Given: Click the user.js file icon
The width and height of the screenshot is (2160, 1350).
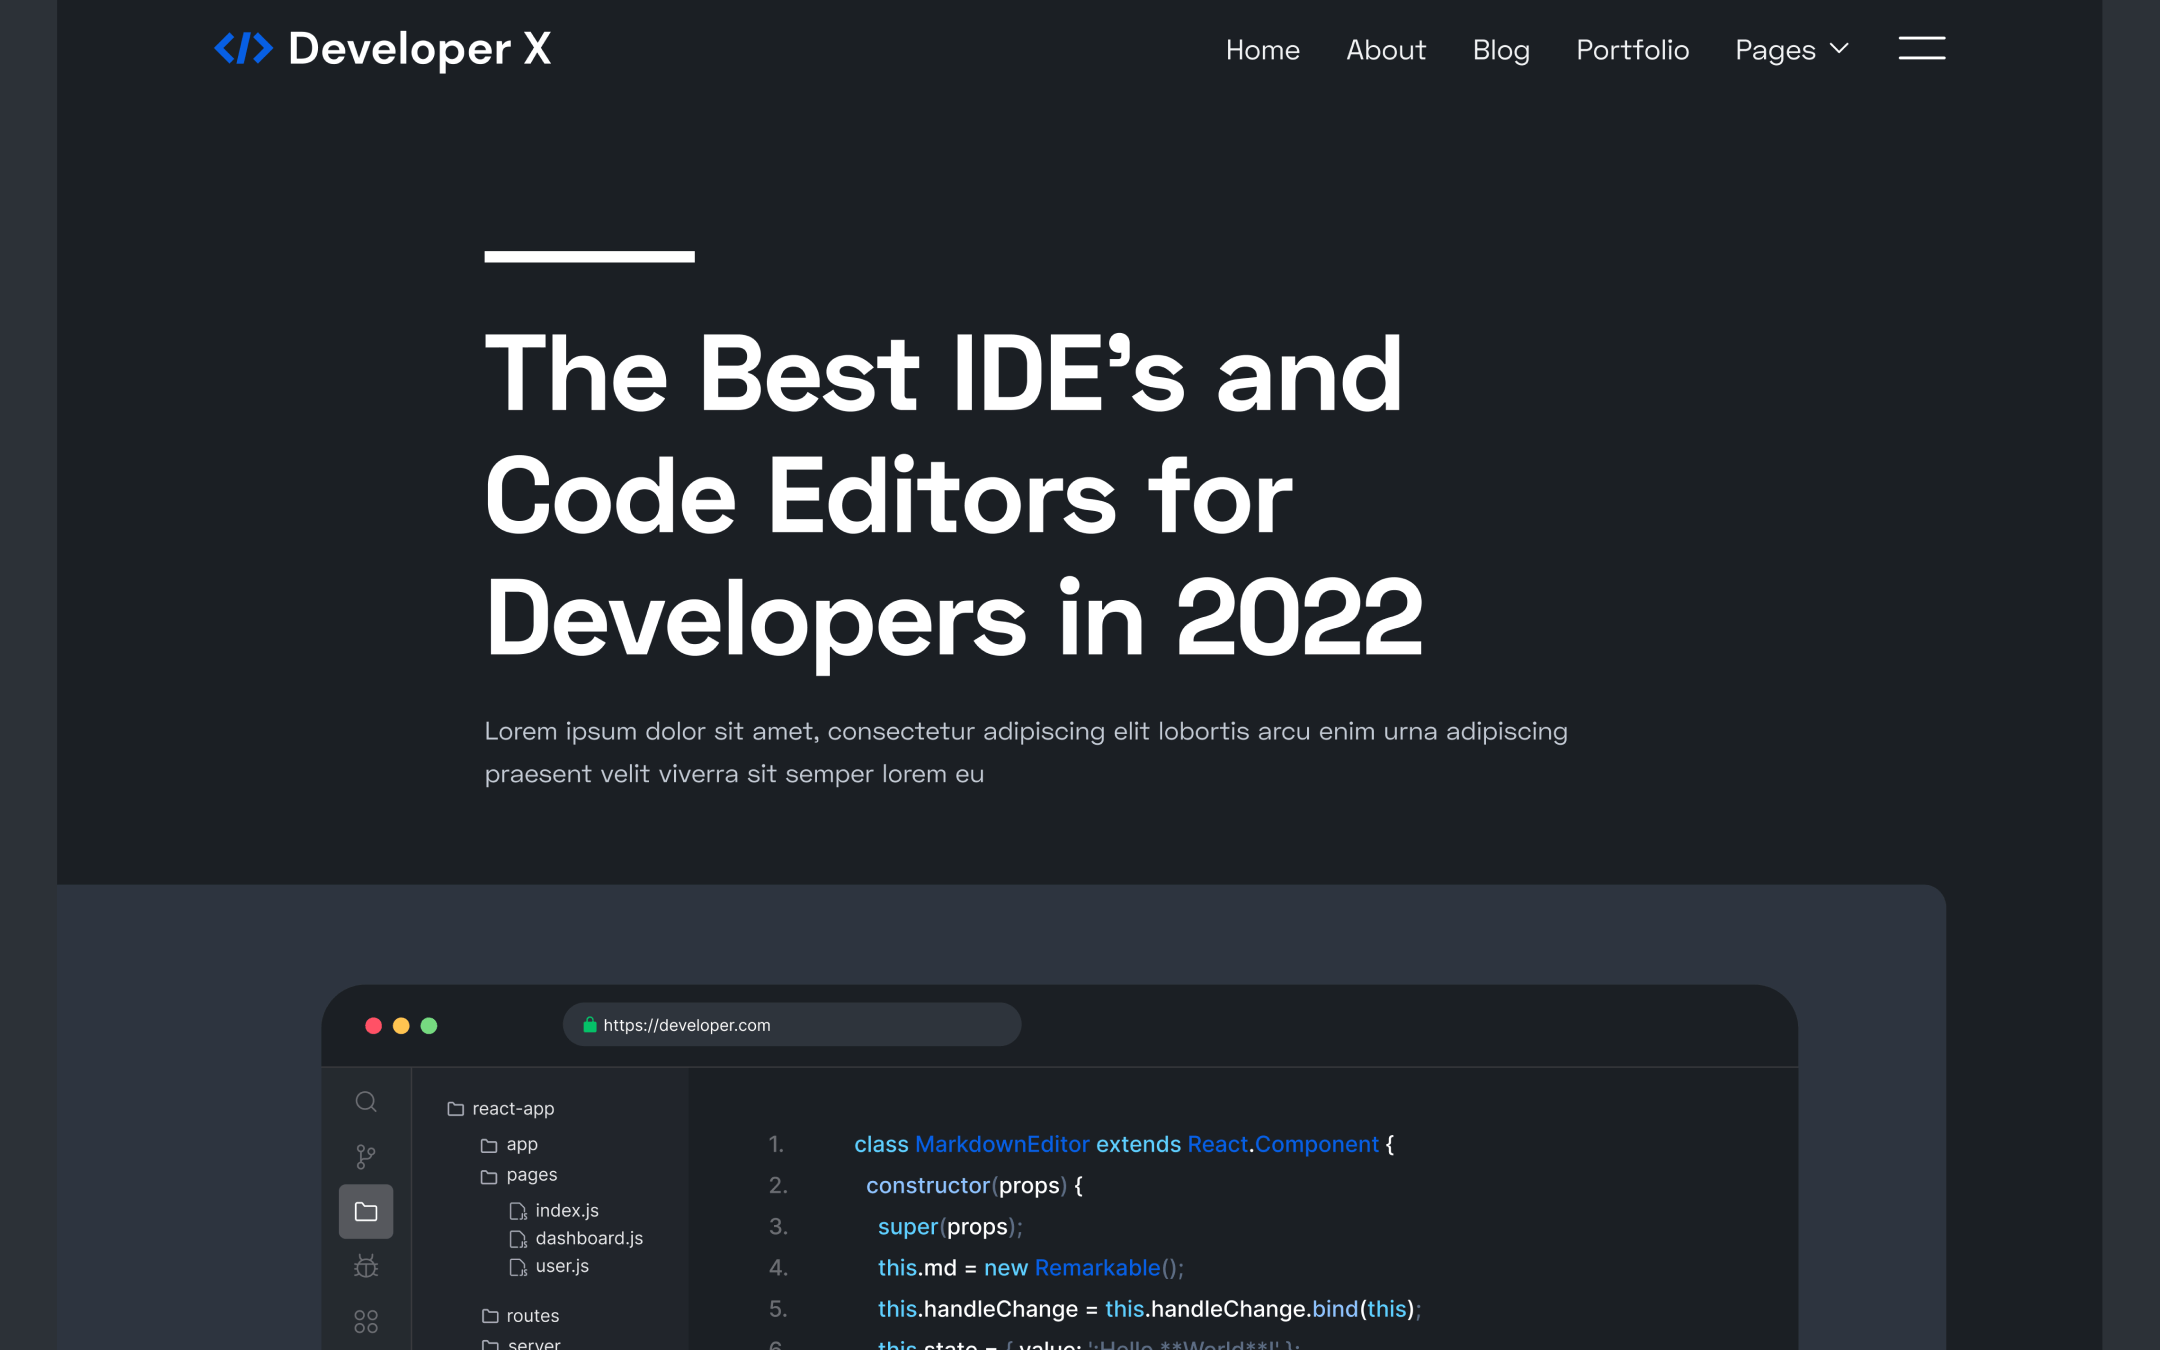Looking at the screenshot, I should pos(518,1267).
